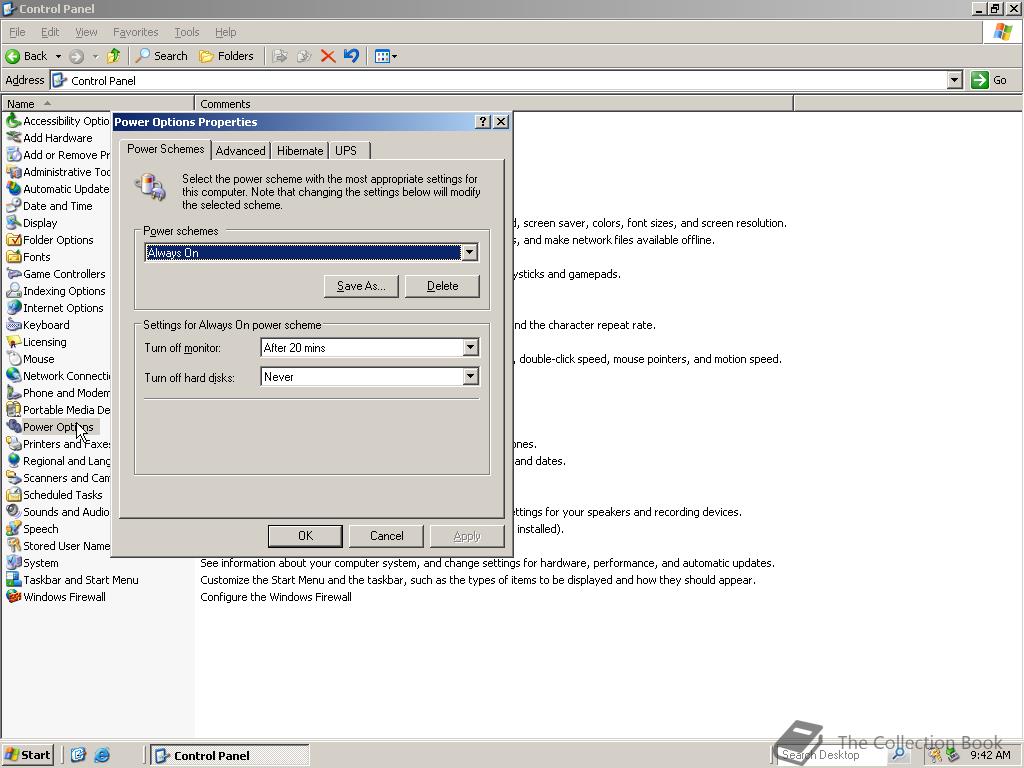The height and width of the screenshot is (768, 1024).
Task: Confirm with the OK button
Action: click(x=305, y=536)
